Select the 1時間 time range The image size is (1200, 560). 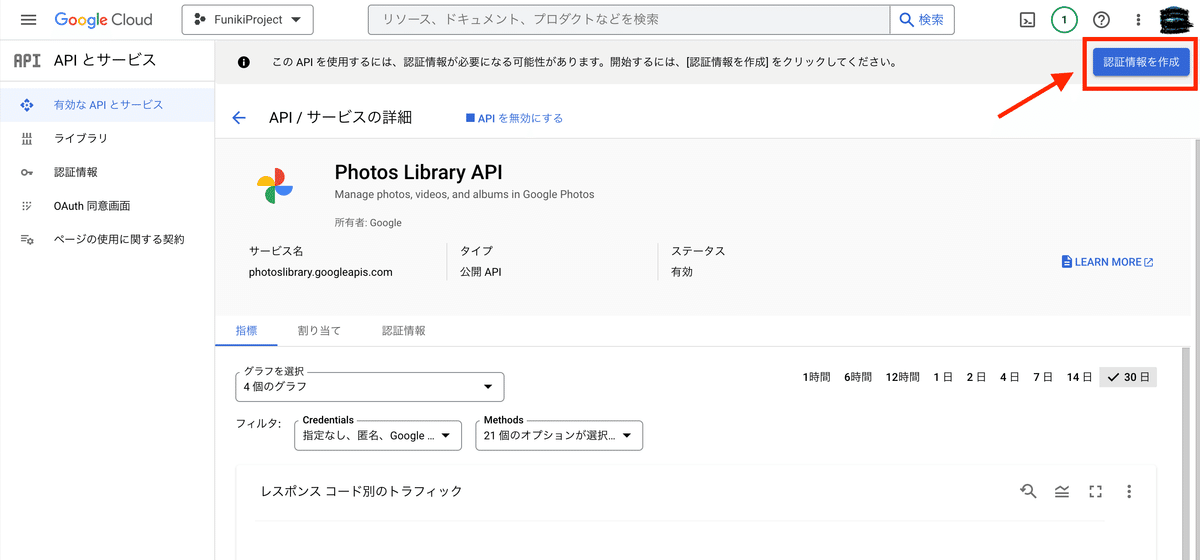[x=816, y=377]
